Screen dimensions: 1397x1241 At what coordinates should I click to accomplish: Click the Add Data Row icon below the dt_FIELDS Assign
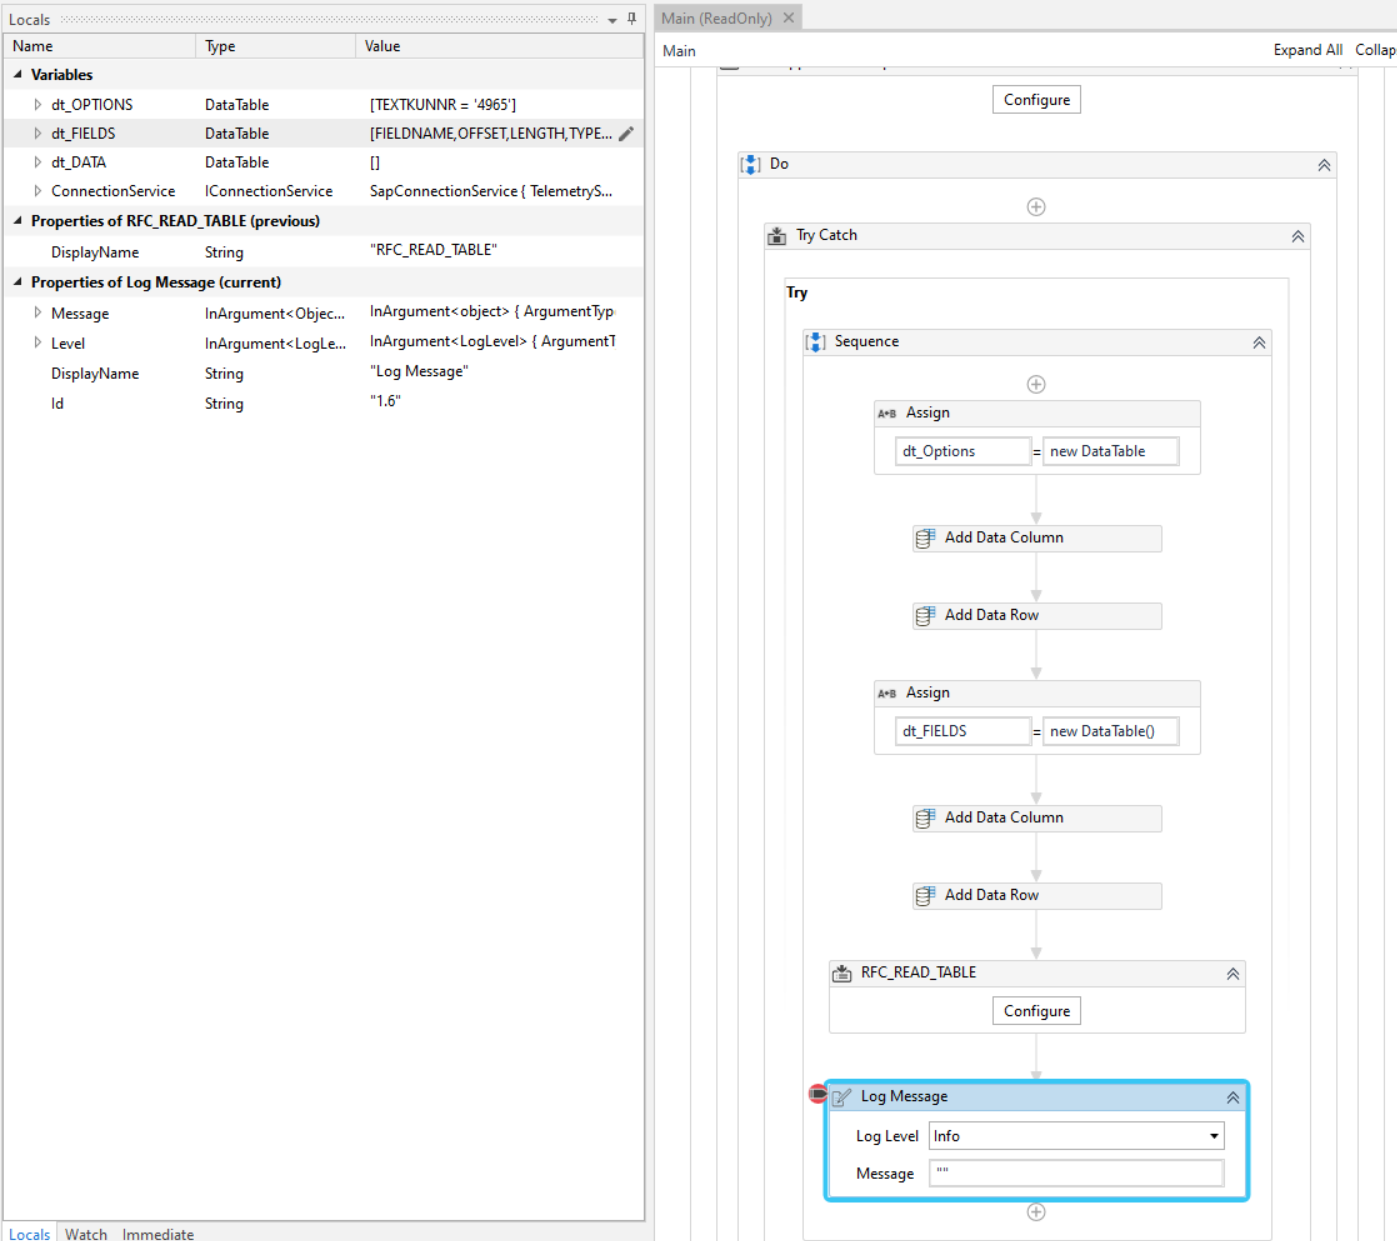point(923,895)
